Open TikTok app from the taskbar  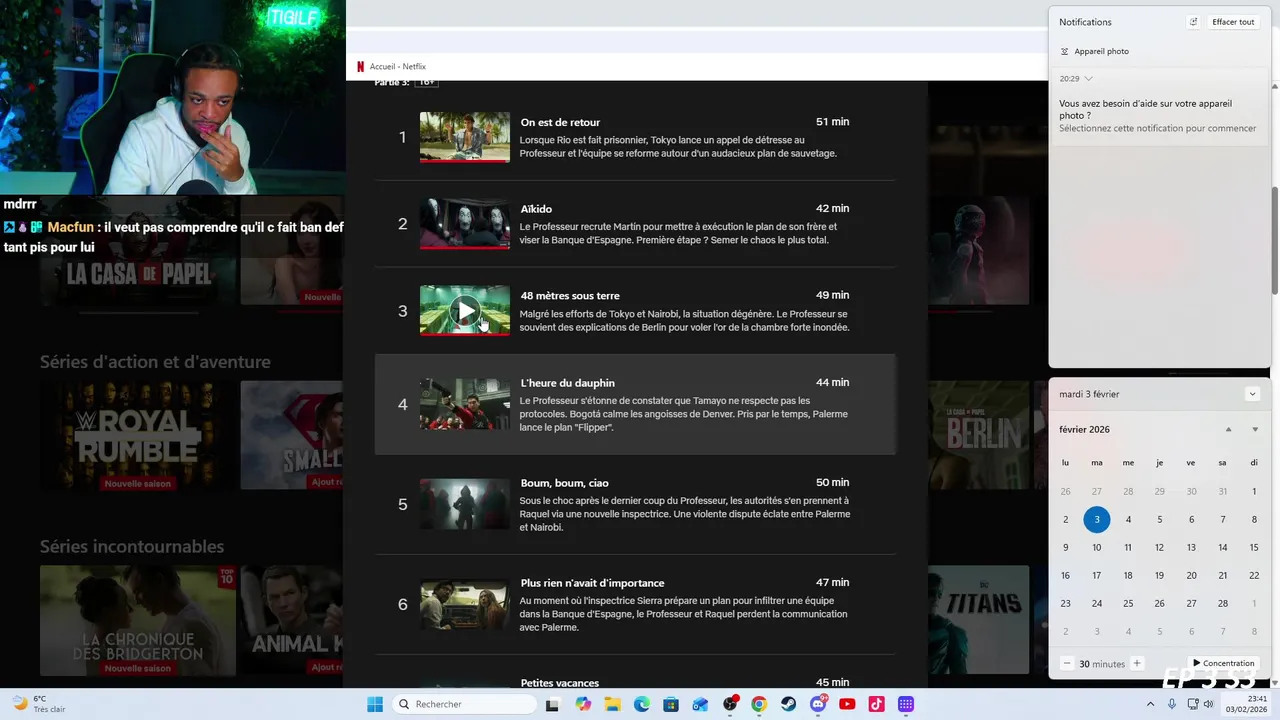pyautogui.click(x=877, y=704)
